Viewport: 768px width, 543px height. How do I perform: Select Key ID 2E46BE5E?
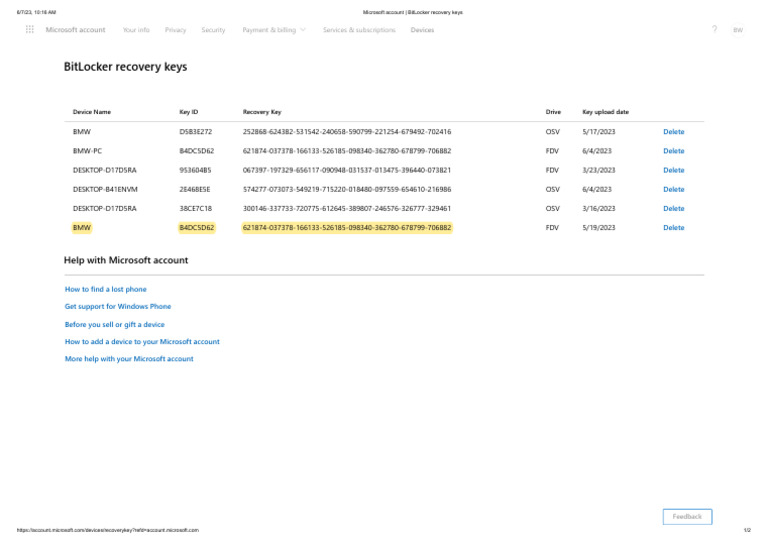194,189
